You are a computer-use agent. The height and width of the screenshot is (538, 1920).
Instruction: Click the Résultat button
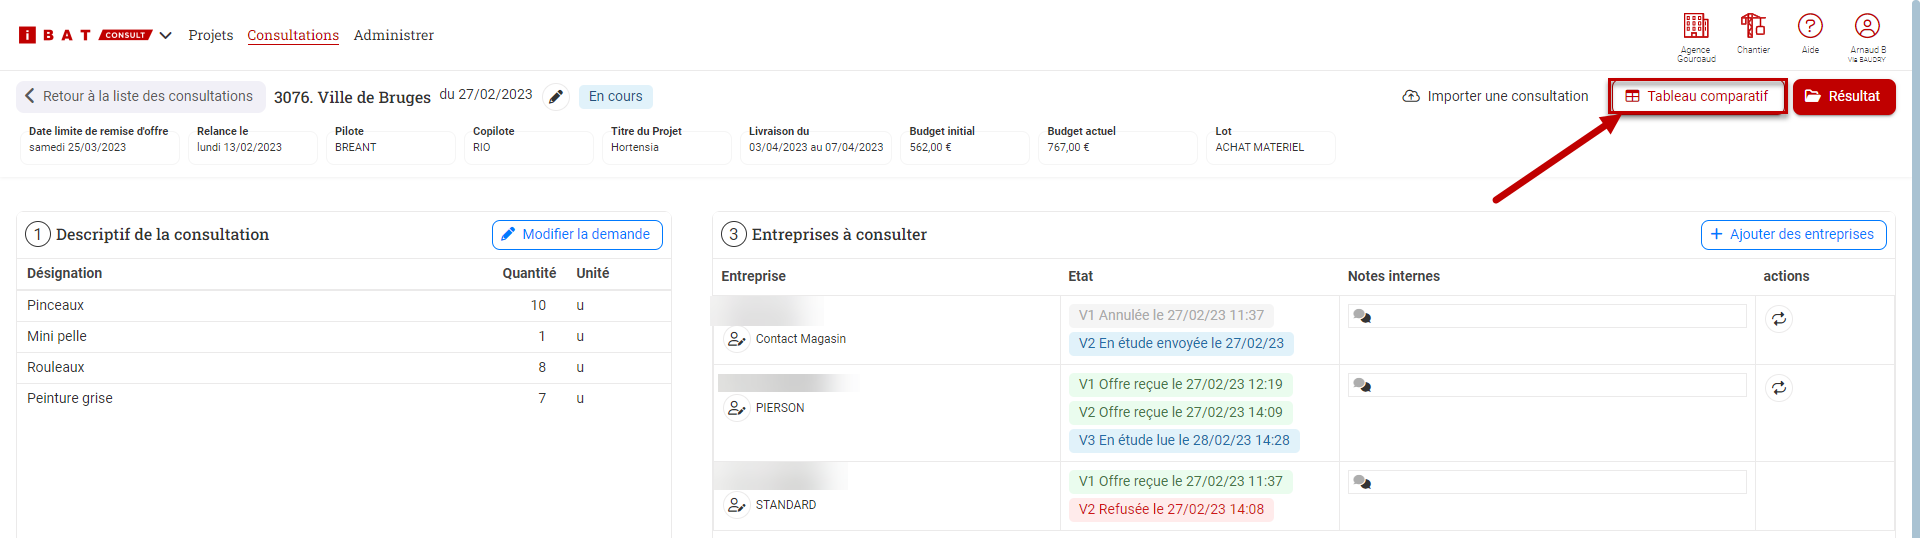click(1843, 96)
